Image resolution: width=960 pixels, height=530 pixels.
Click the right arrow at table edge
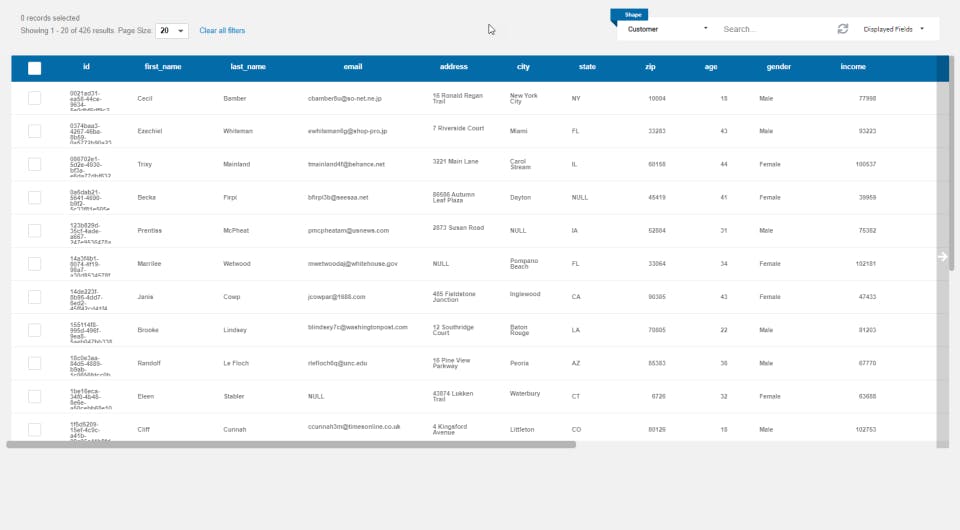coord(942,257)
